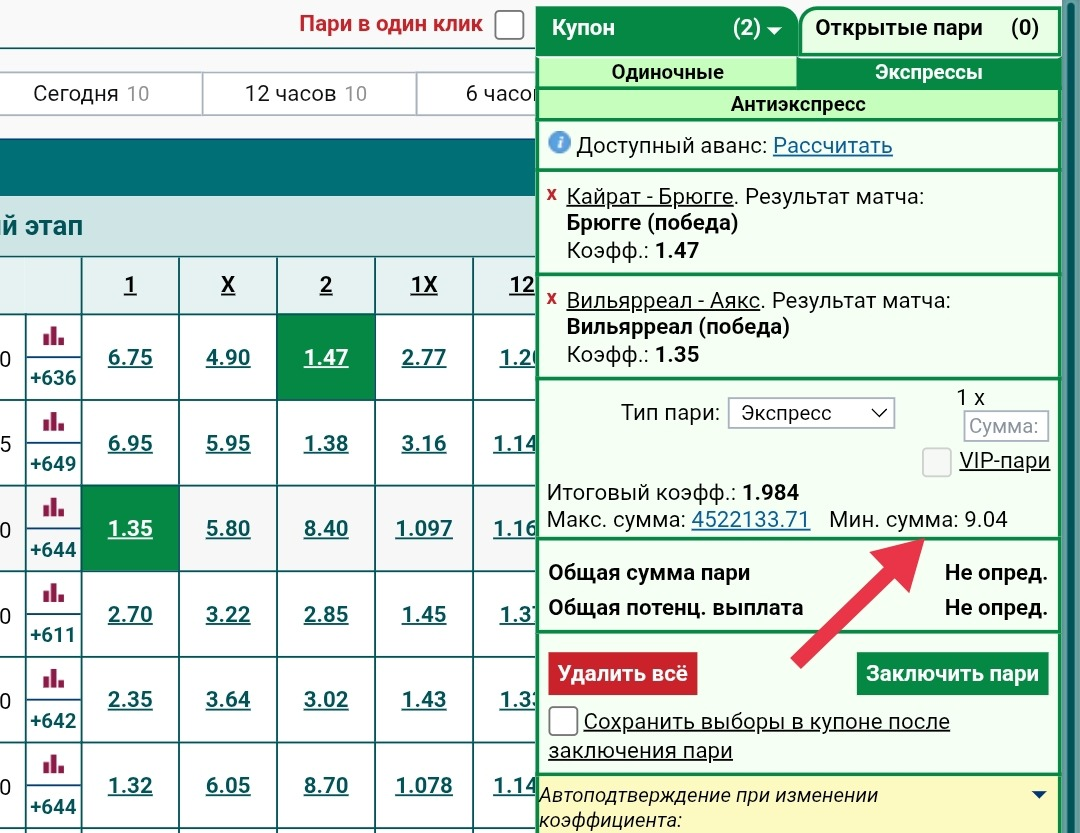Screen dimensions: 1080x833
Task: Enable the Пари в один клик checkbox
Action: point(510,25)
